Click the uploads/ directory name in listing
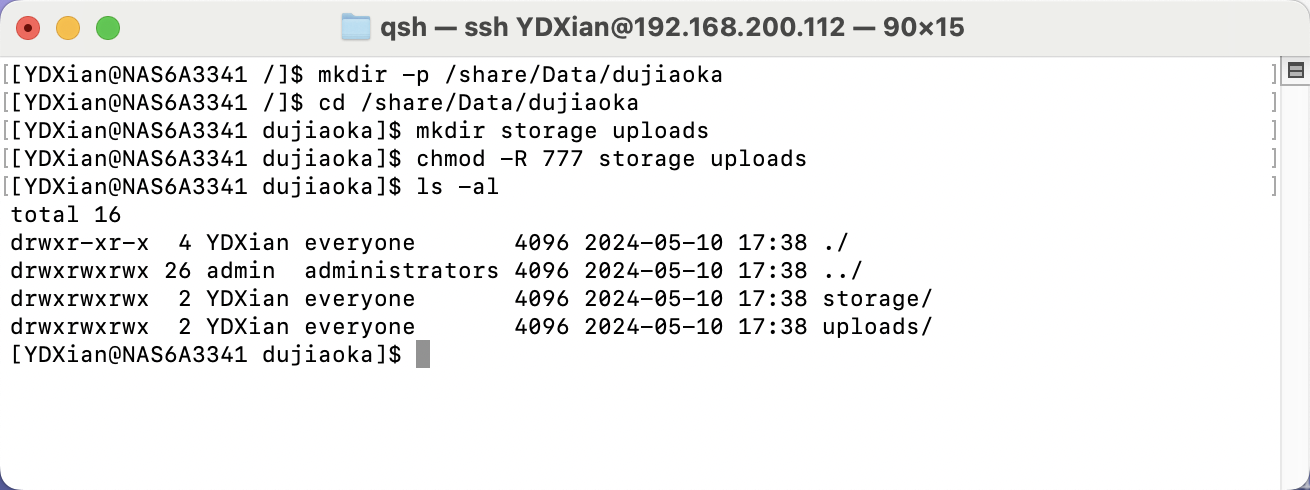 877,326
